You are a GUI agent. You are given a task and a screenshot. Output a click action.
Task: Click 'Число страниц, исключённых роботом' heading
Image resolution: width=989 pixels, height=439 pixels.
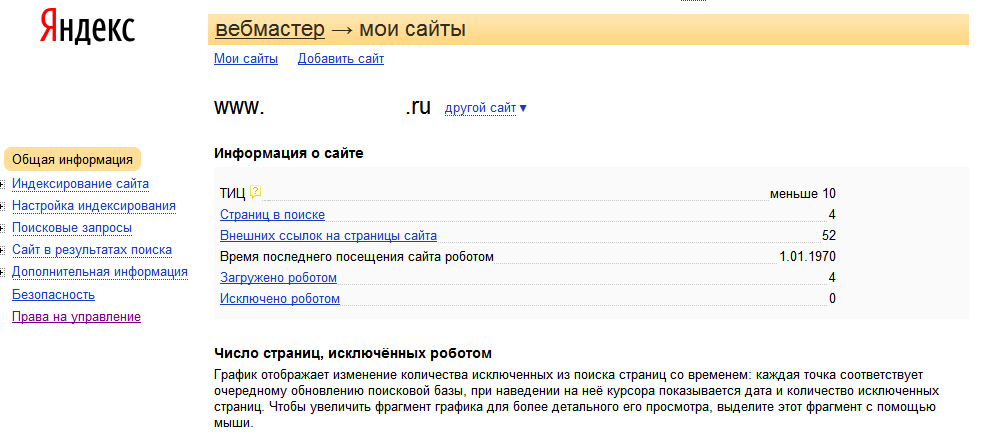[353, 353]
